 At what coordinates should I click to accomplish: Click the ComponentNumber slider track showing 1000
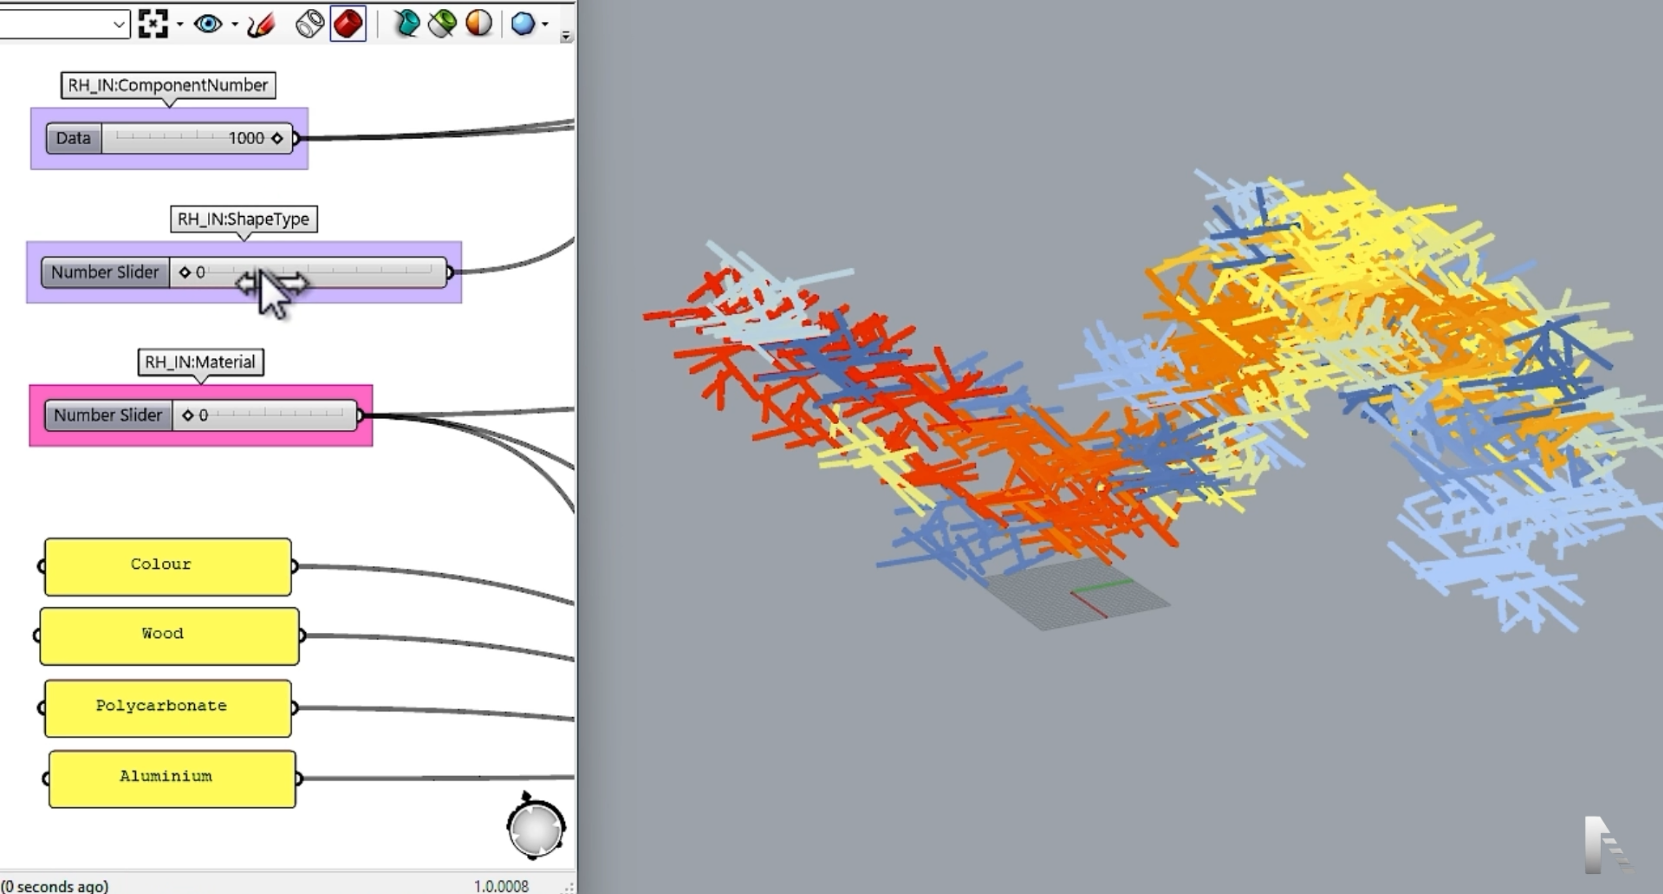tap(196, 138)
